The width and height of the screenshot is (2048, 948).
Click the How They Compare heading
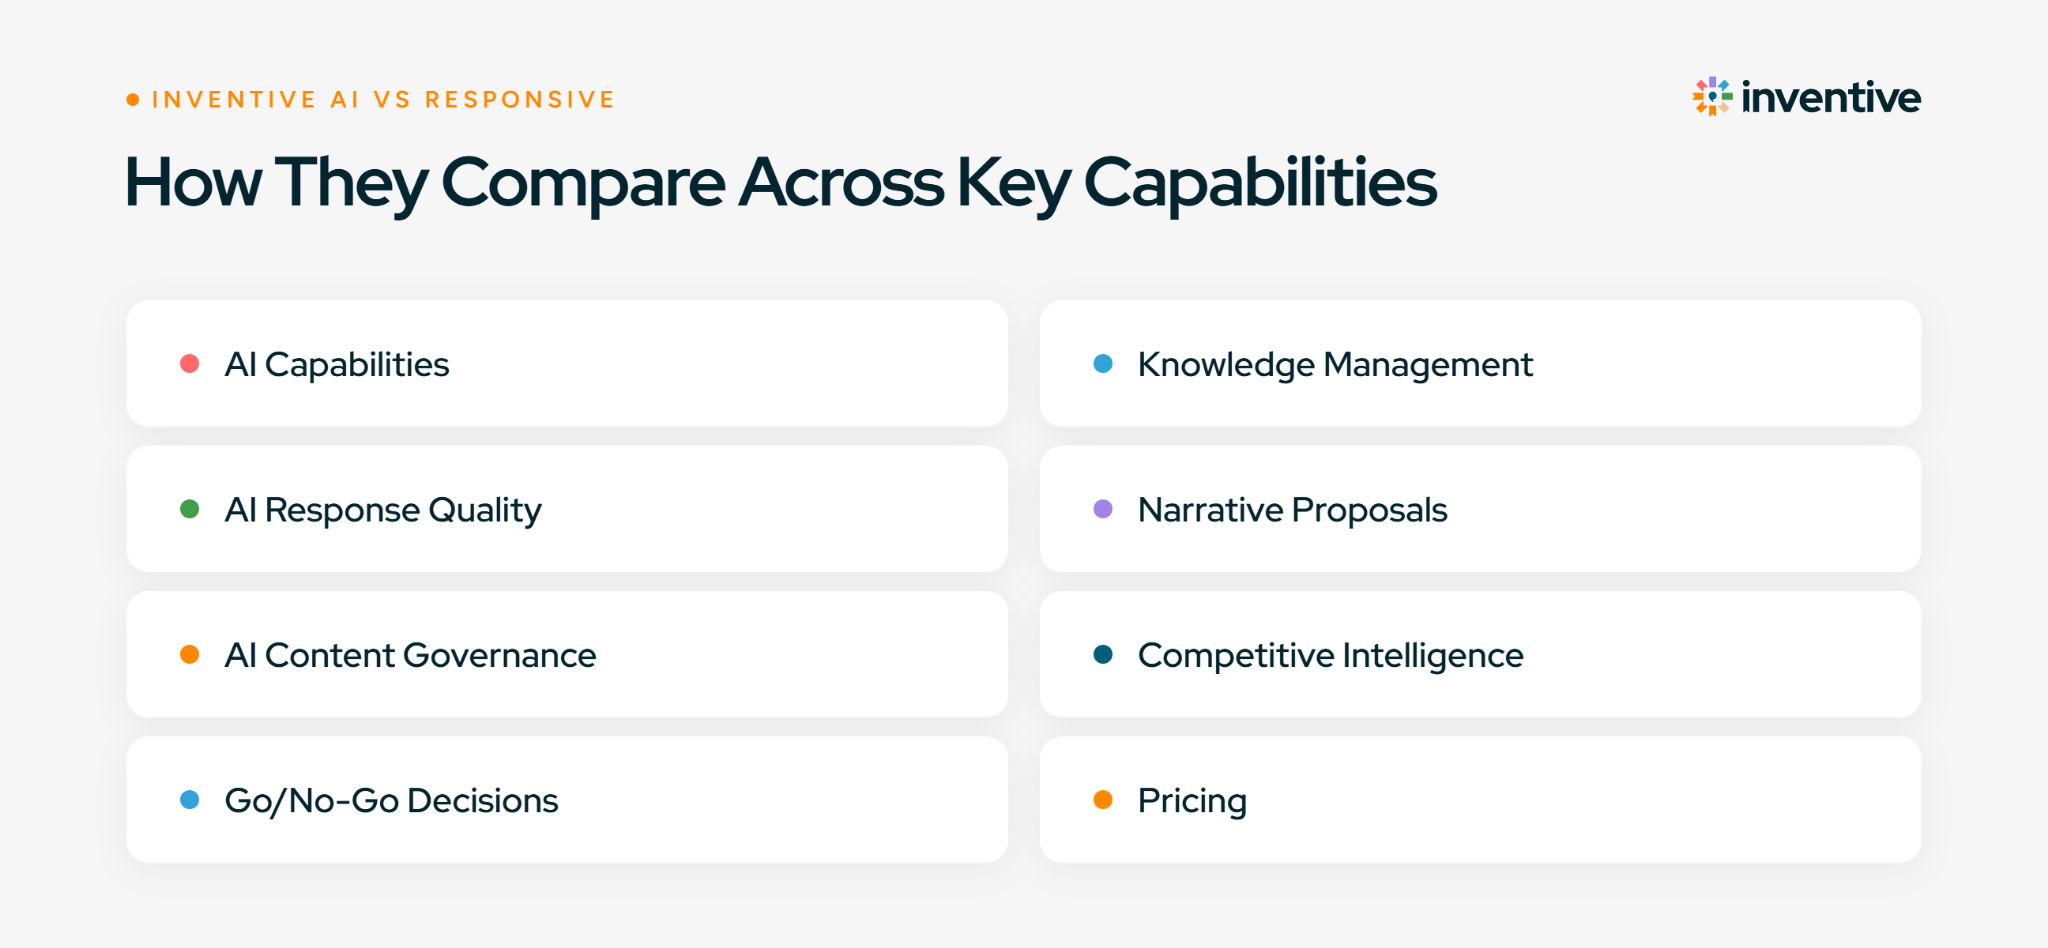point(781,183)
